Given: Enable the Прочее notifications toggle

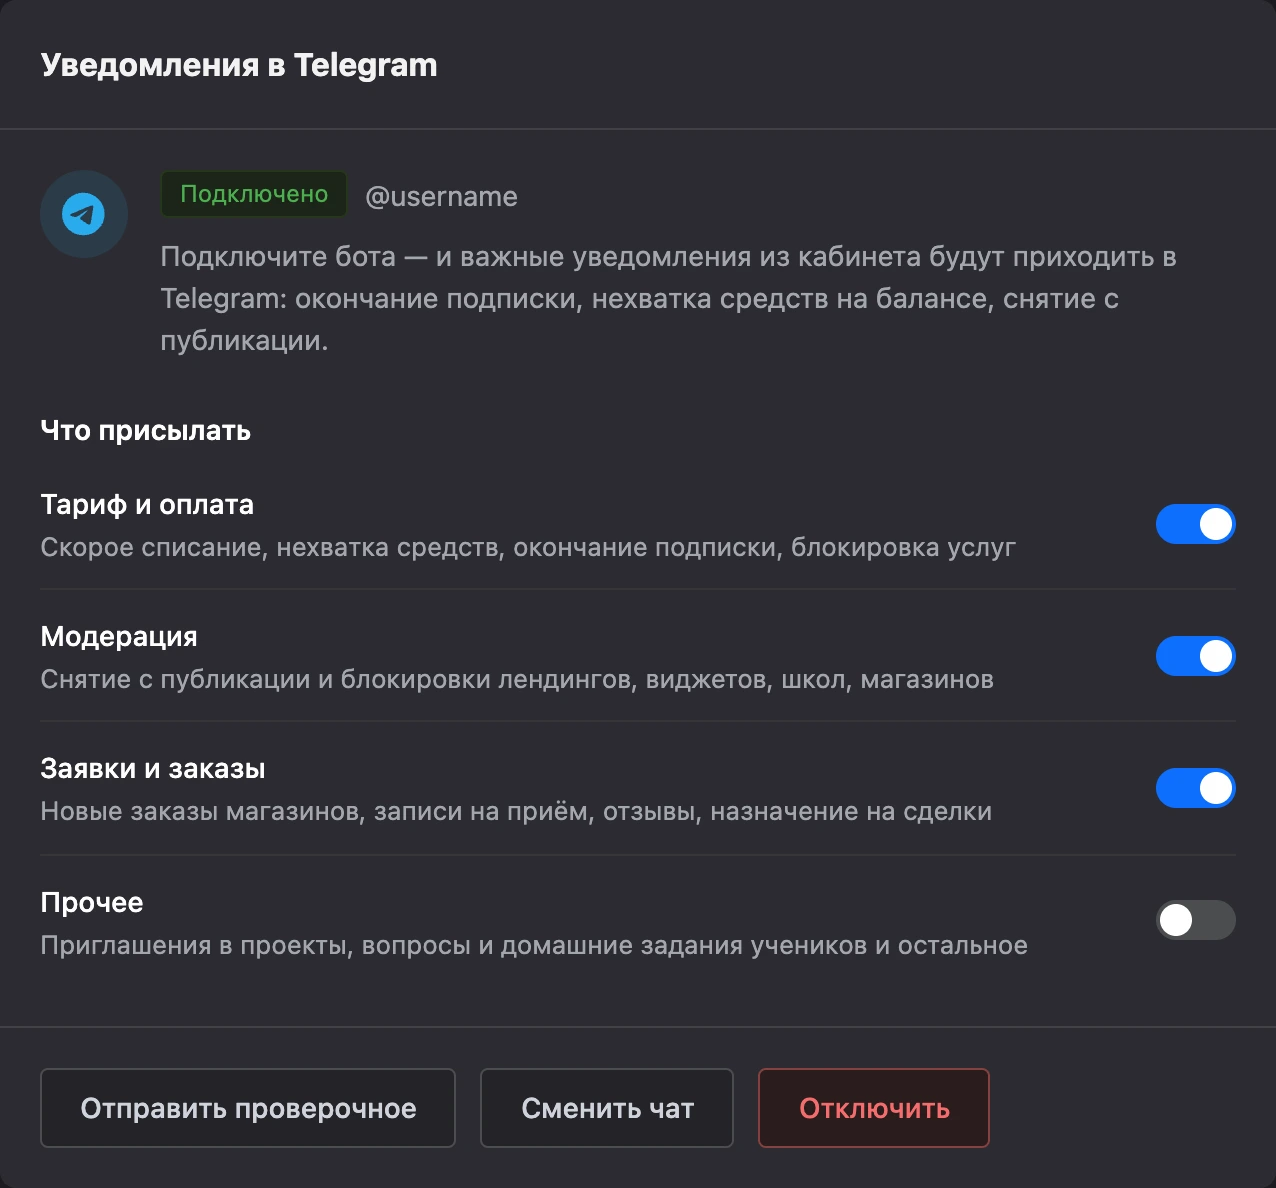Looking at the screenshot, I should click(x=1195, y=920).
